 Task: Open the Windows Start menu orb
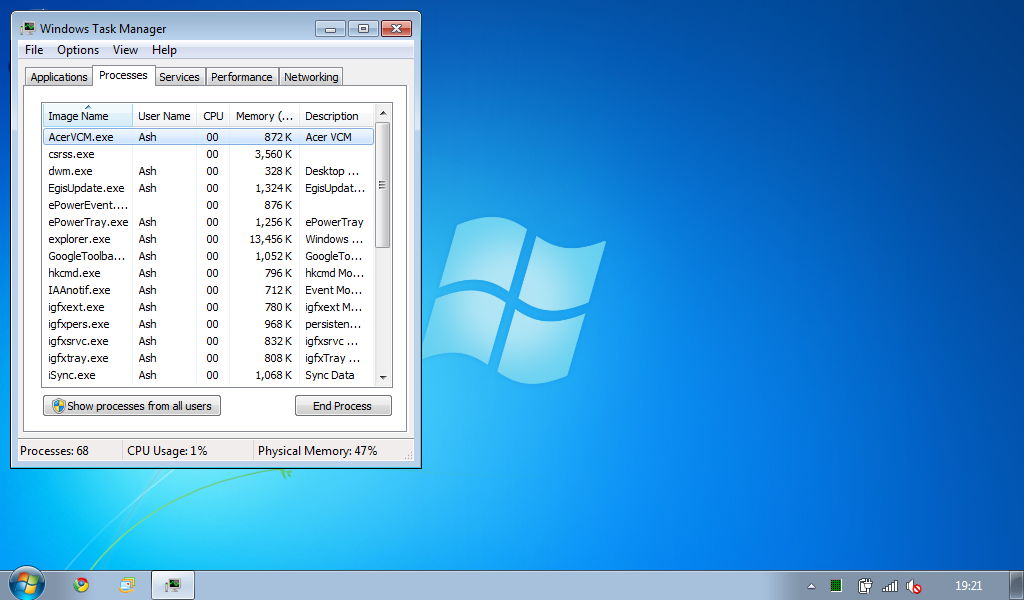point(27,584)
